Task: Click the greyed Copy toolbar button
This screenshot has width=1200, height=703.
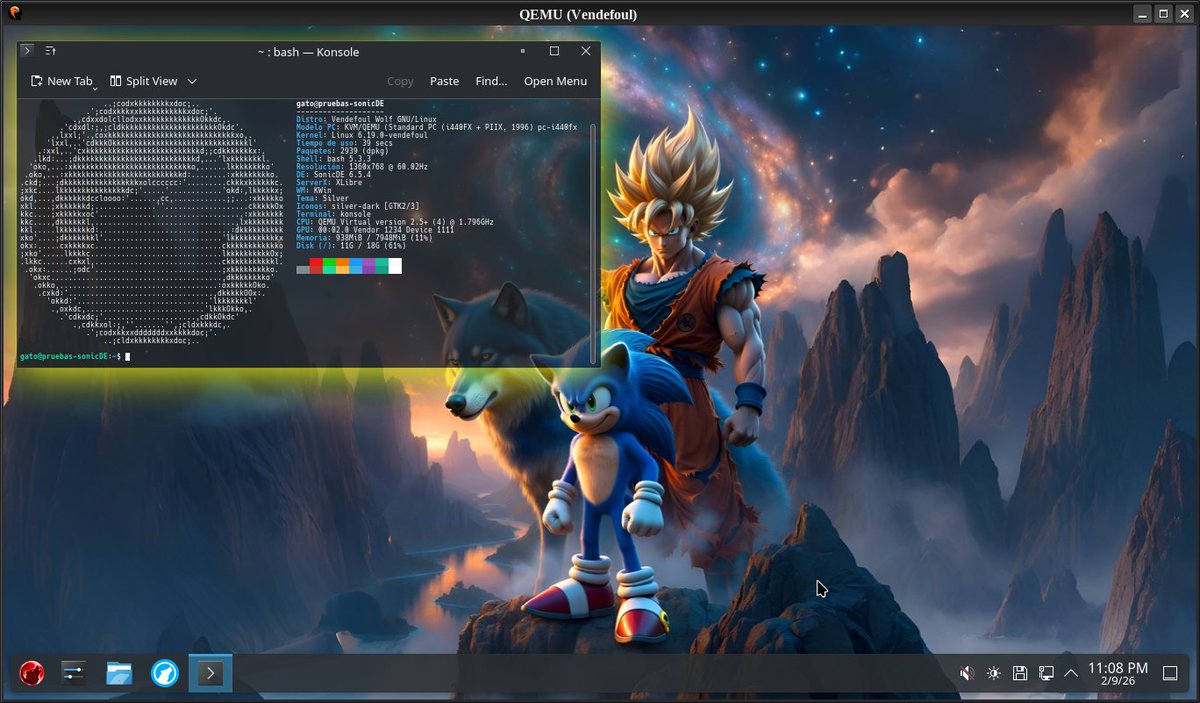Action: [x=400, y=81]
